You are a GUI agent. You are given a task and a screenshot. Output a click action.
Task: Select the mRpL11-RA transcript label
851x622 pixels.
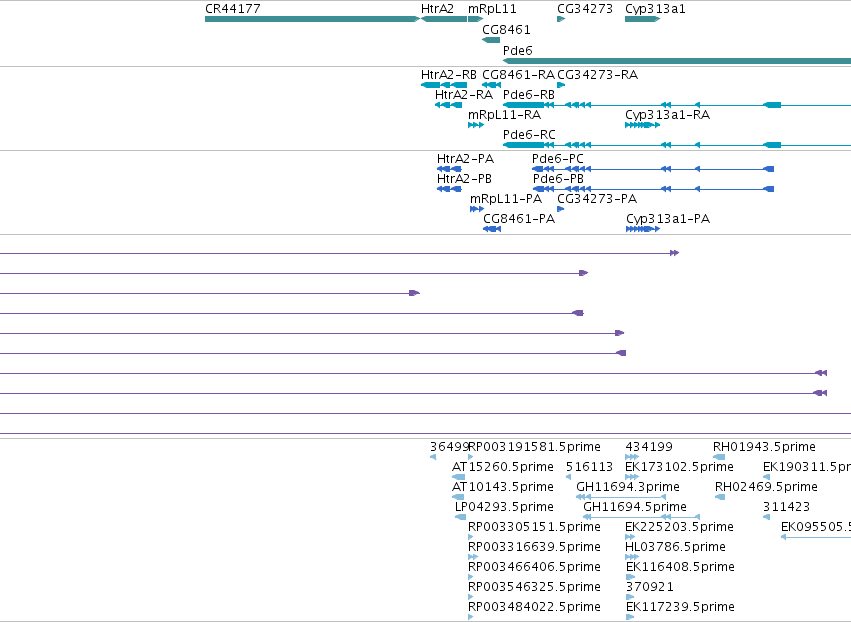pyautogui.click(x=505, y=115)
